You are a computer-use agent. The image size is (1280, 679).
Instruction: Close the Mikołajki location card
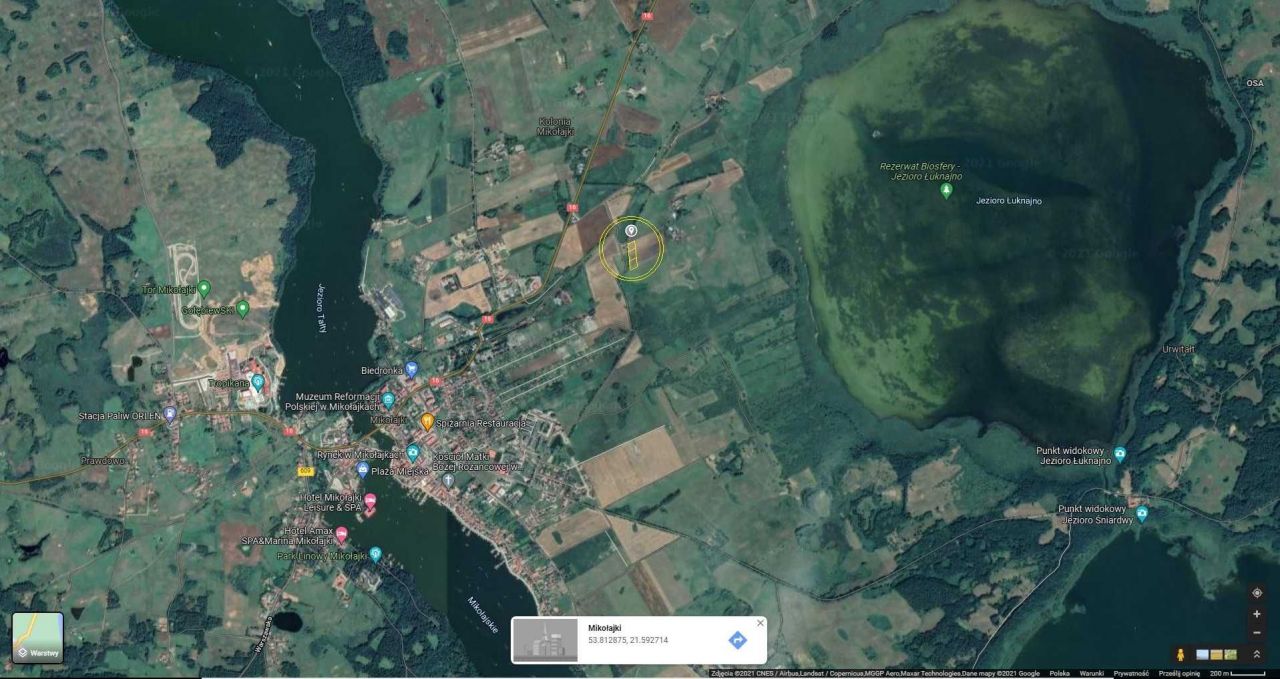click(760, 623)
